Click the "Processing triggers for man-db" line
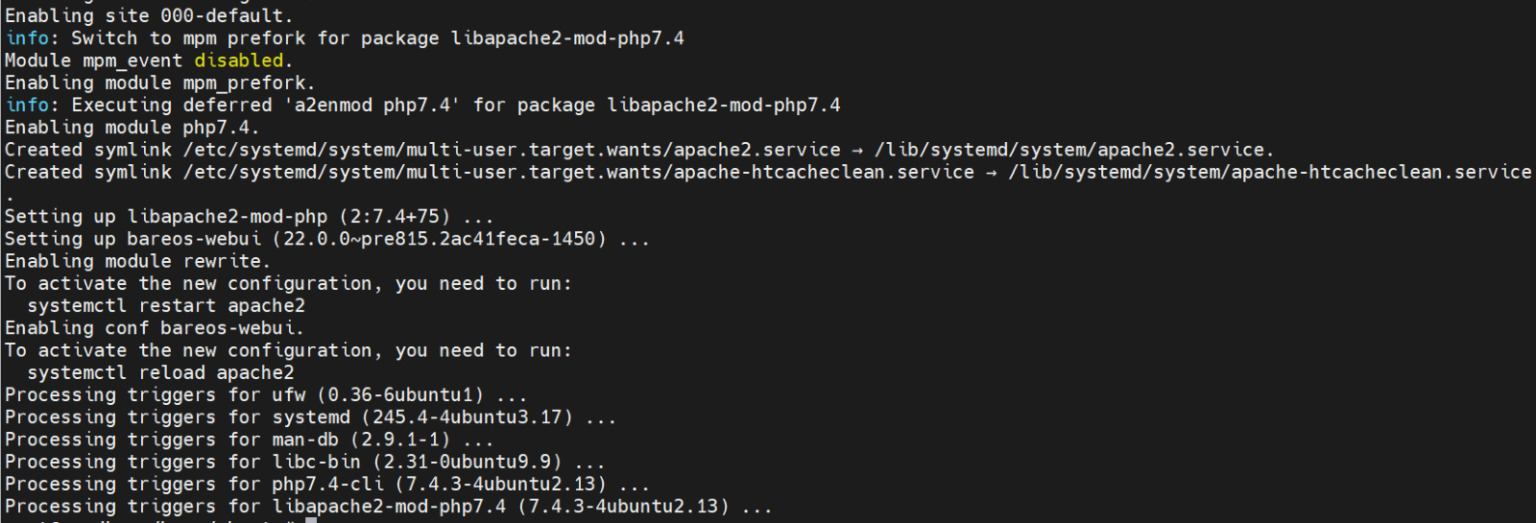This screenshot has width=1536, height=523. coord(249,440)
